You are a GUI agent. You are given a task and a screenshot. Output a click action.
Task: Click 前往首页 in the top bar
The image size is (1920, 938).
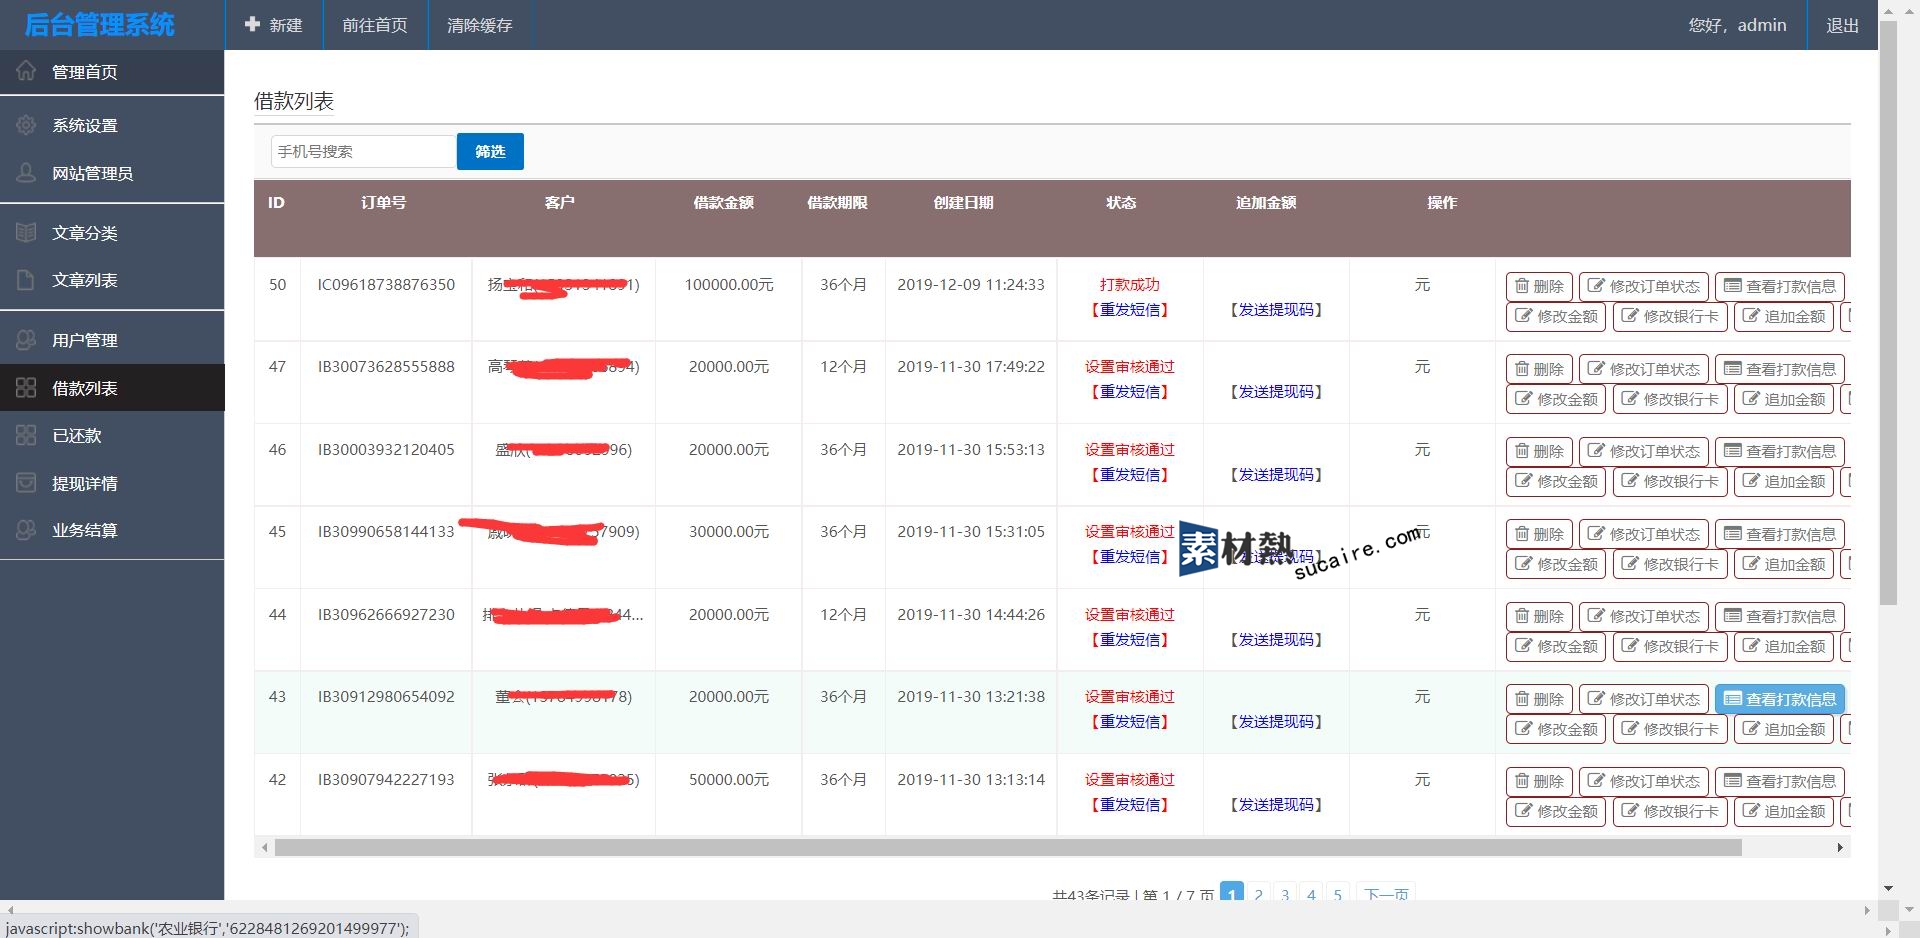[375, 25]
